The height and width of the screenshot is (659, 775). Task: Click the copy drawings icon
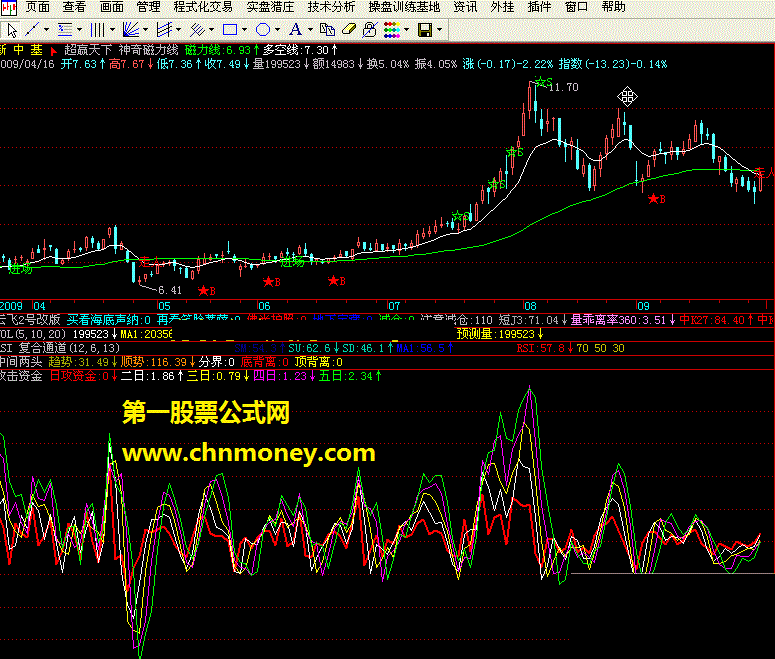(x=327, y=30)
